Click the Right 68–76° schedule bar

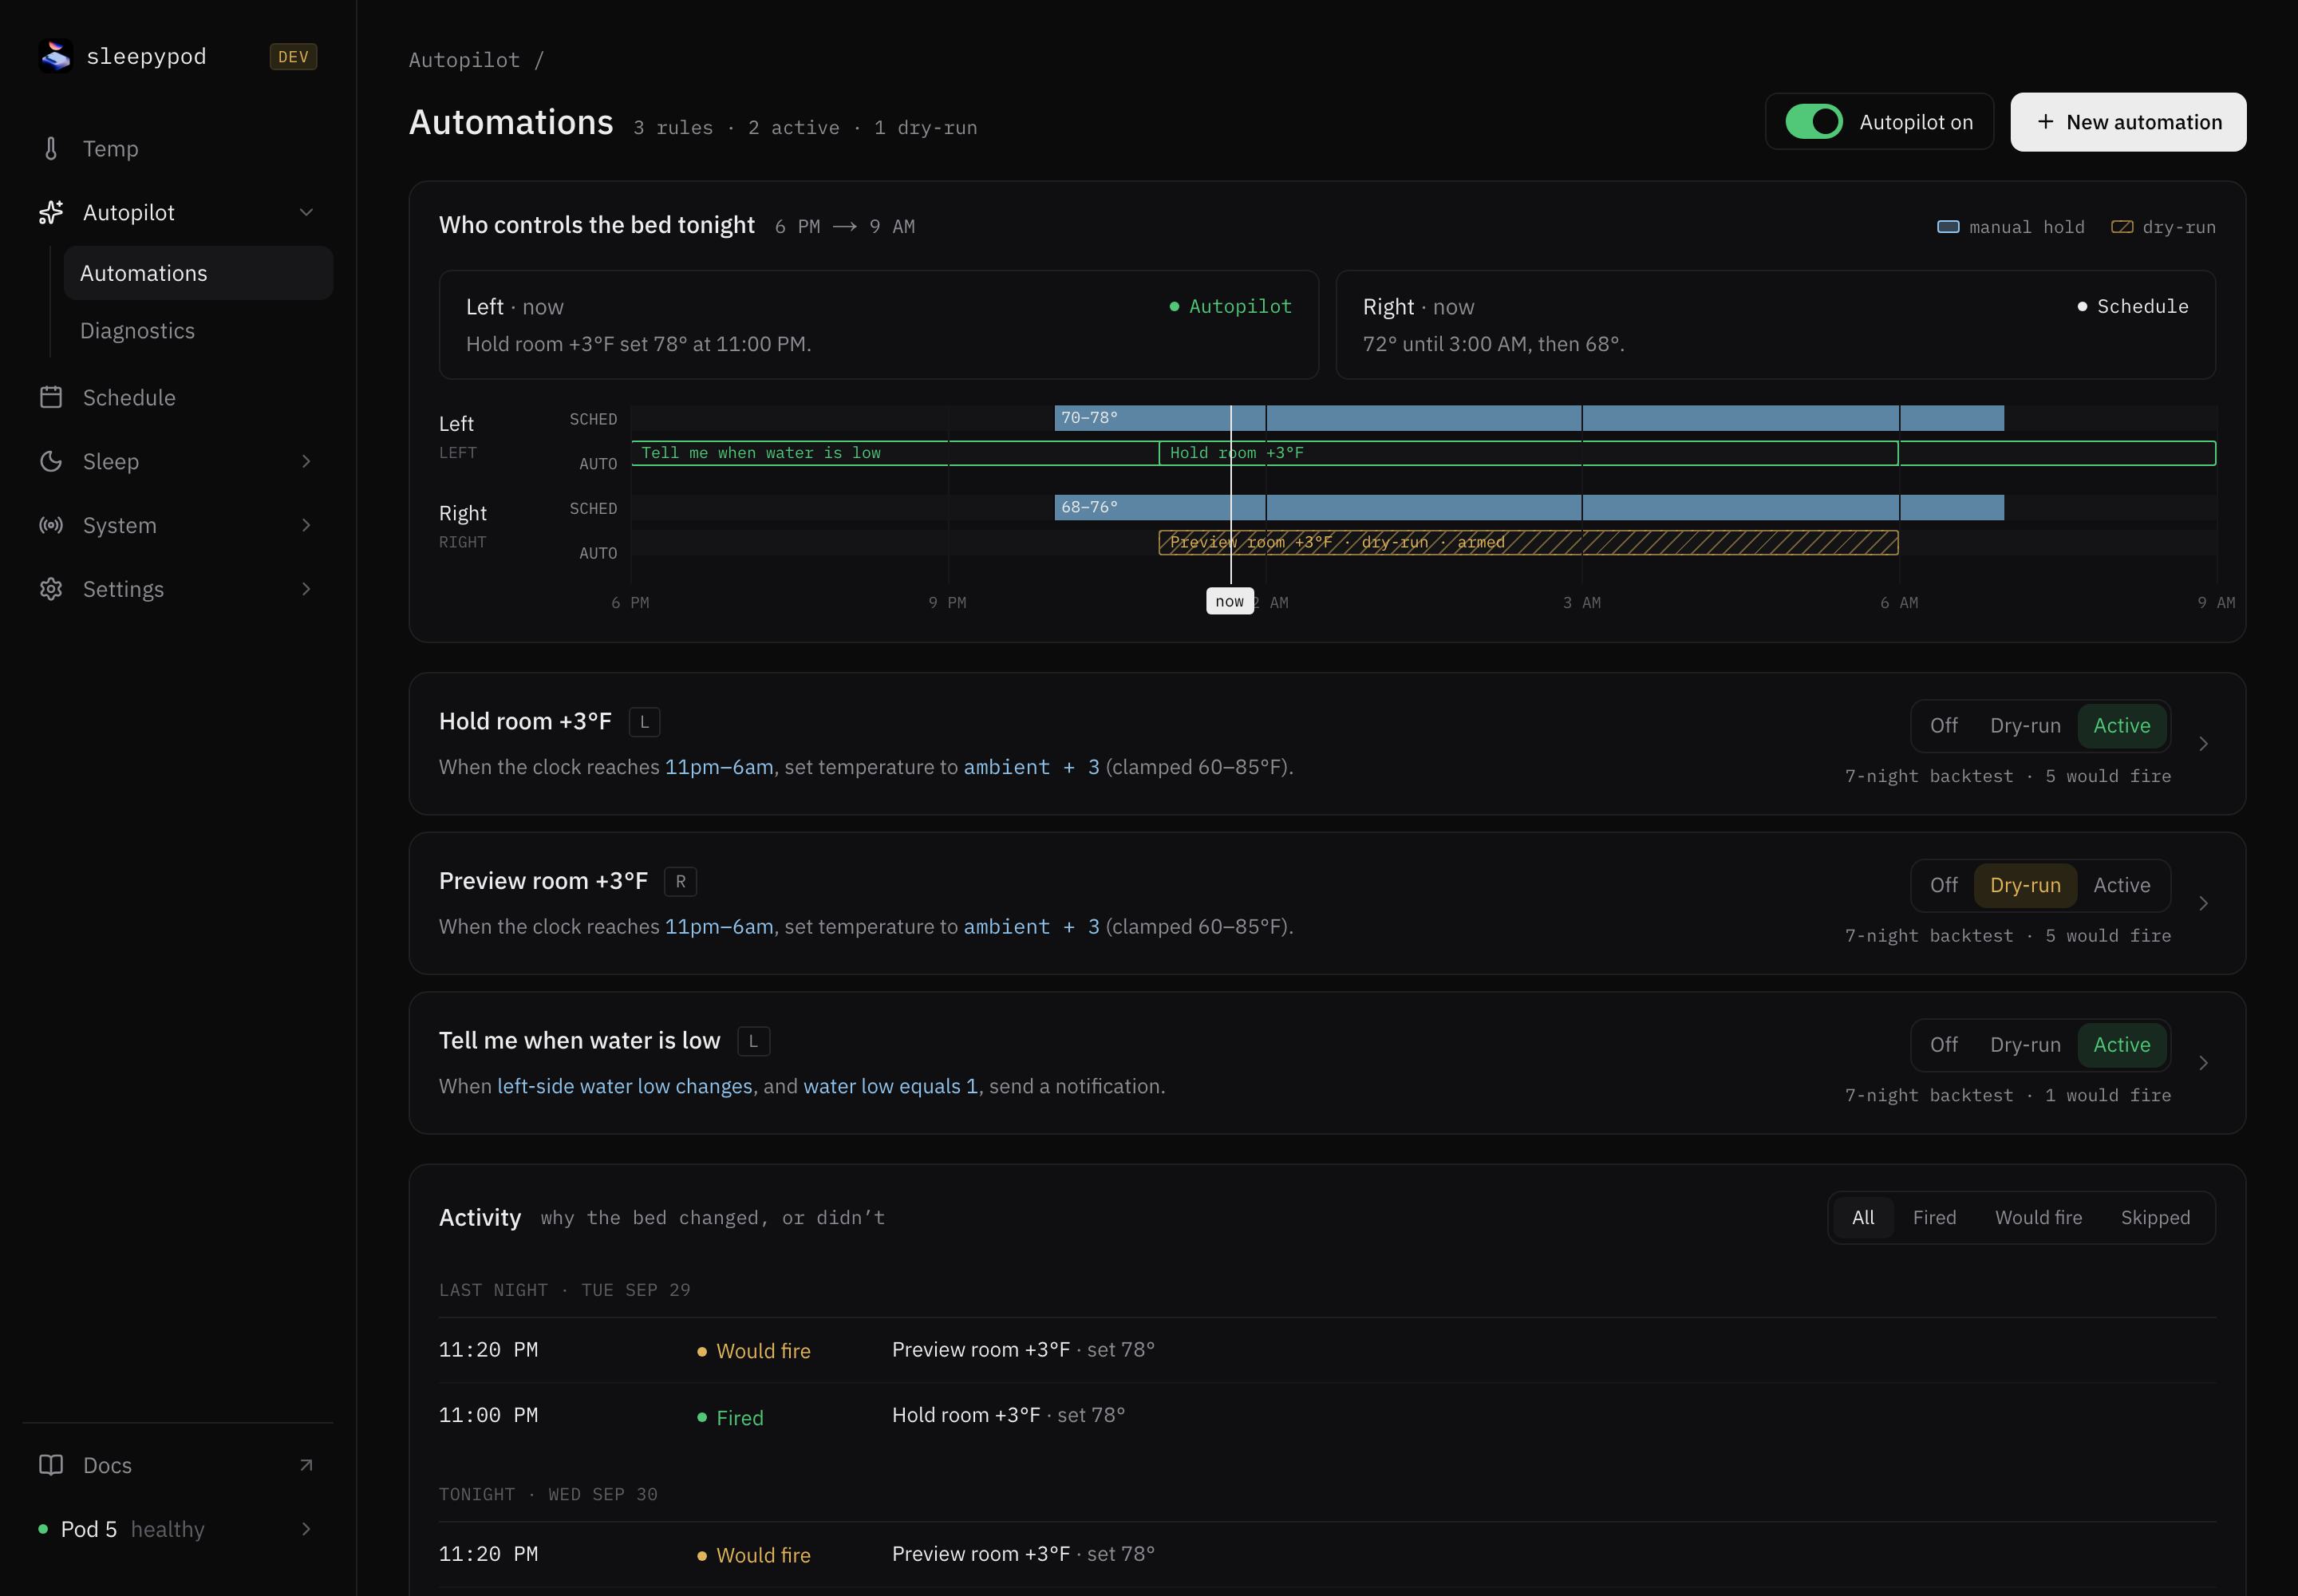pos(1529,508)
